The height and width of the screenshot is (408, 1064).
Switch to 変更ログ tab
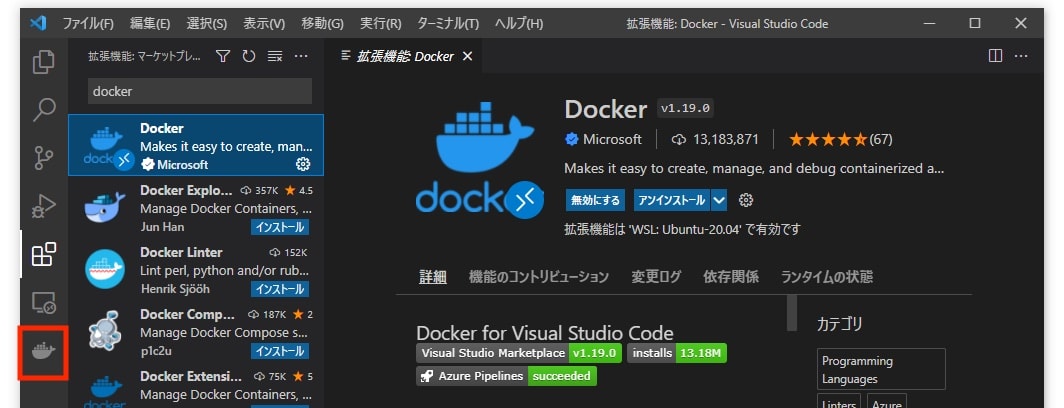click(656, 276)
